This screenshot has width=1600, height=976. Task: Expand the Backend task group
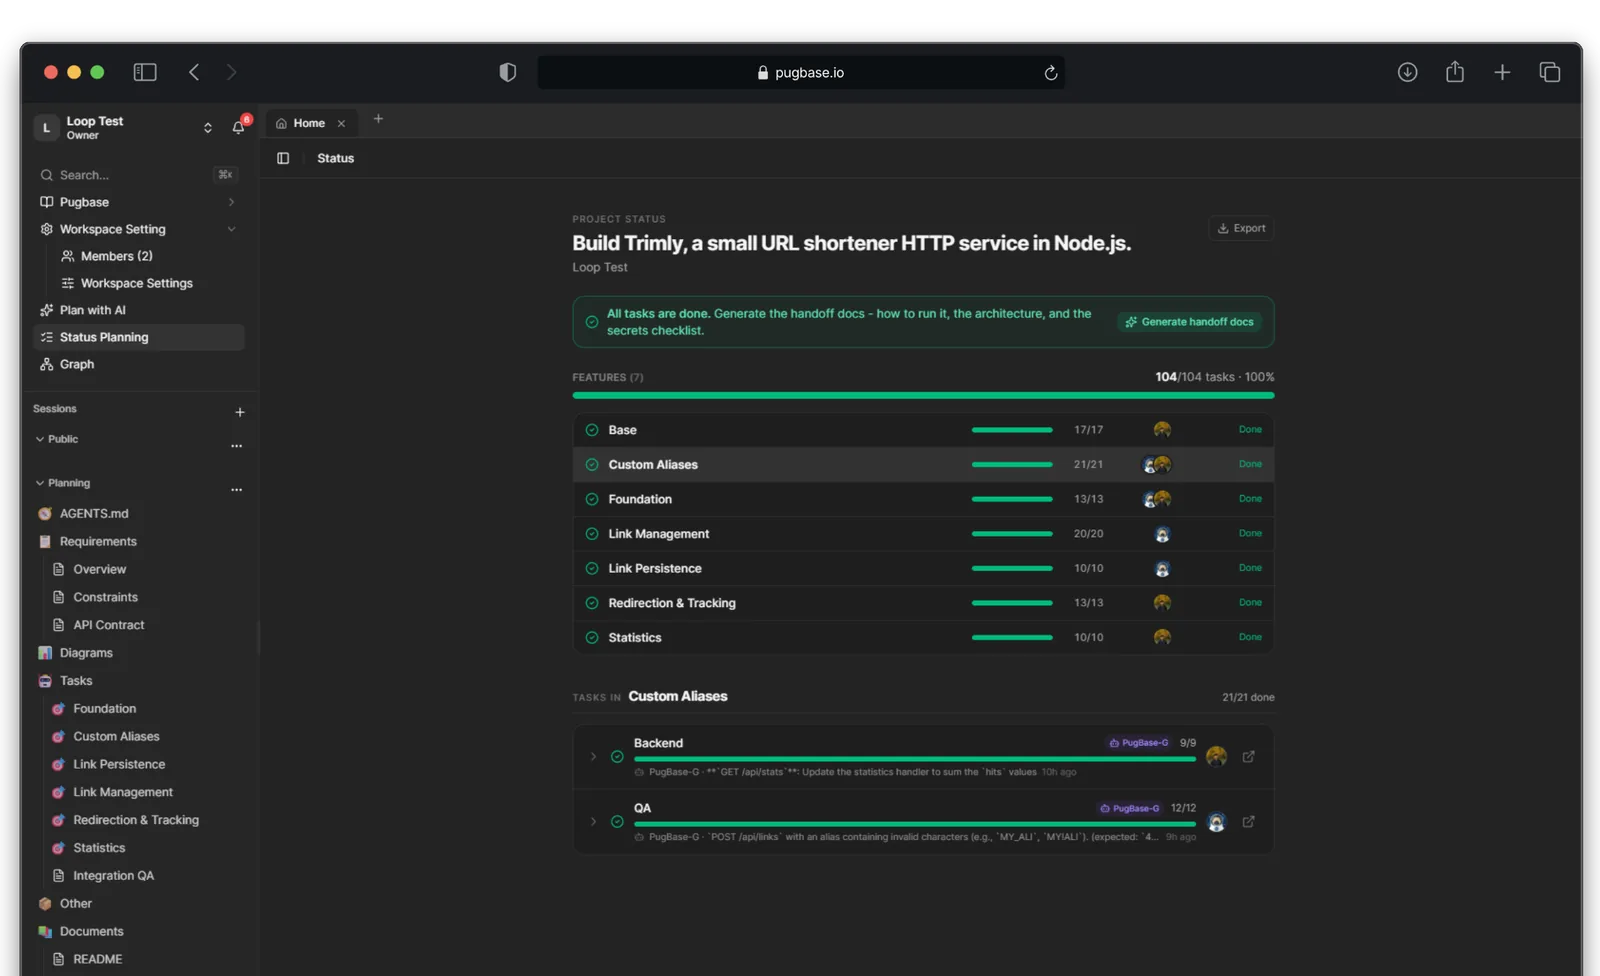[593, 757]
